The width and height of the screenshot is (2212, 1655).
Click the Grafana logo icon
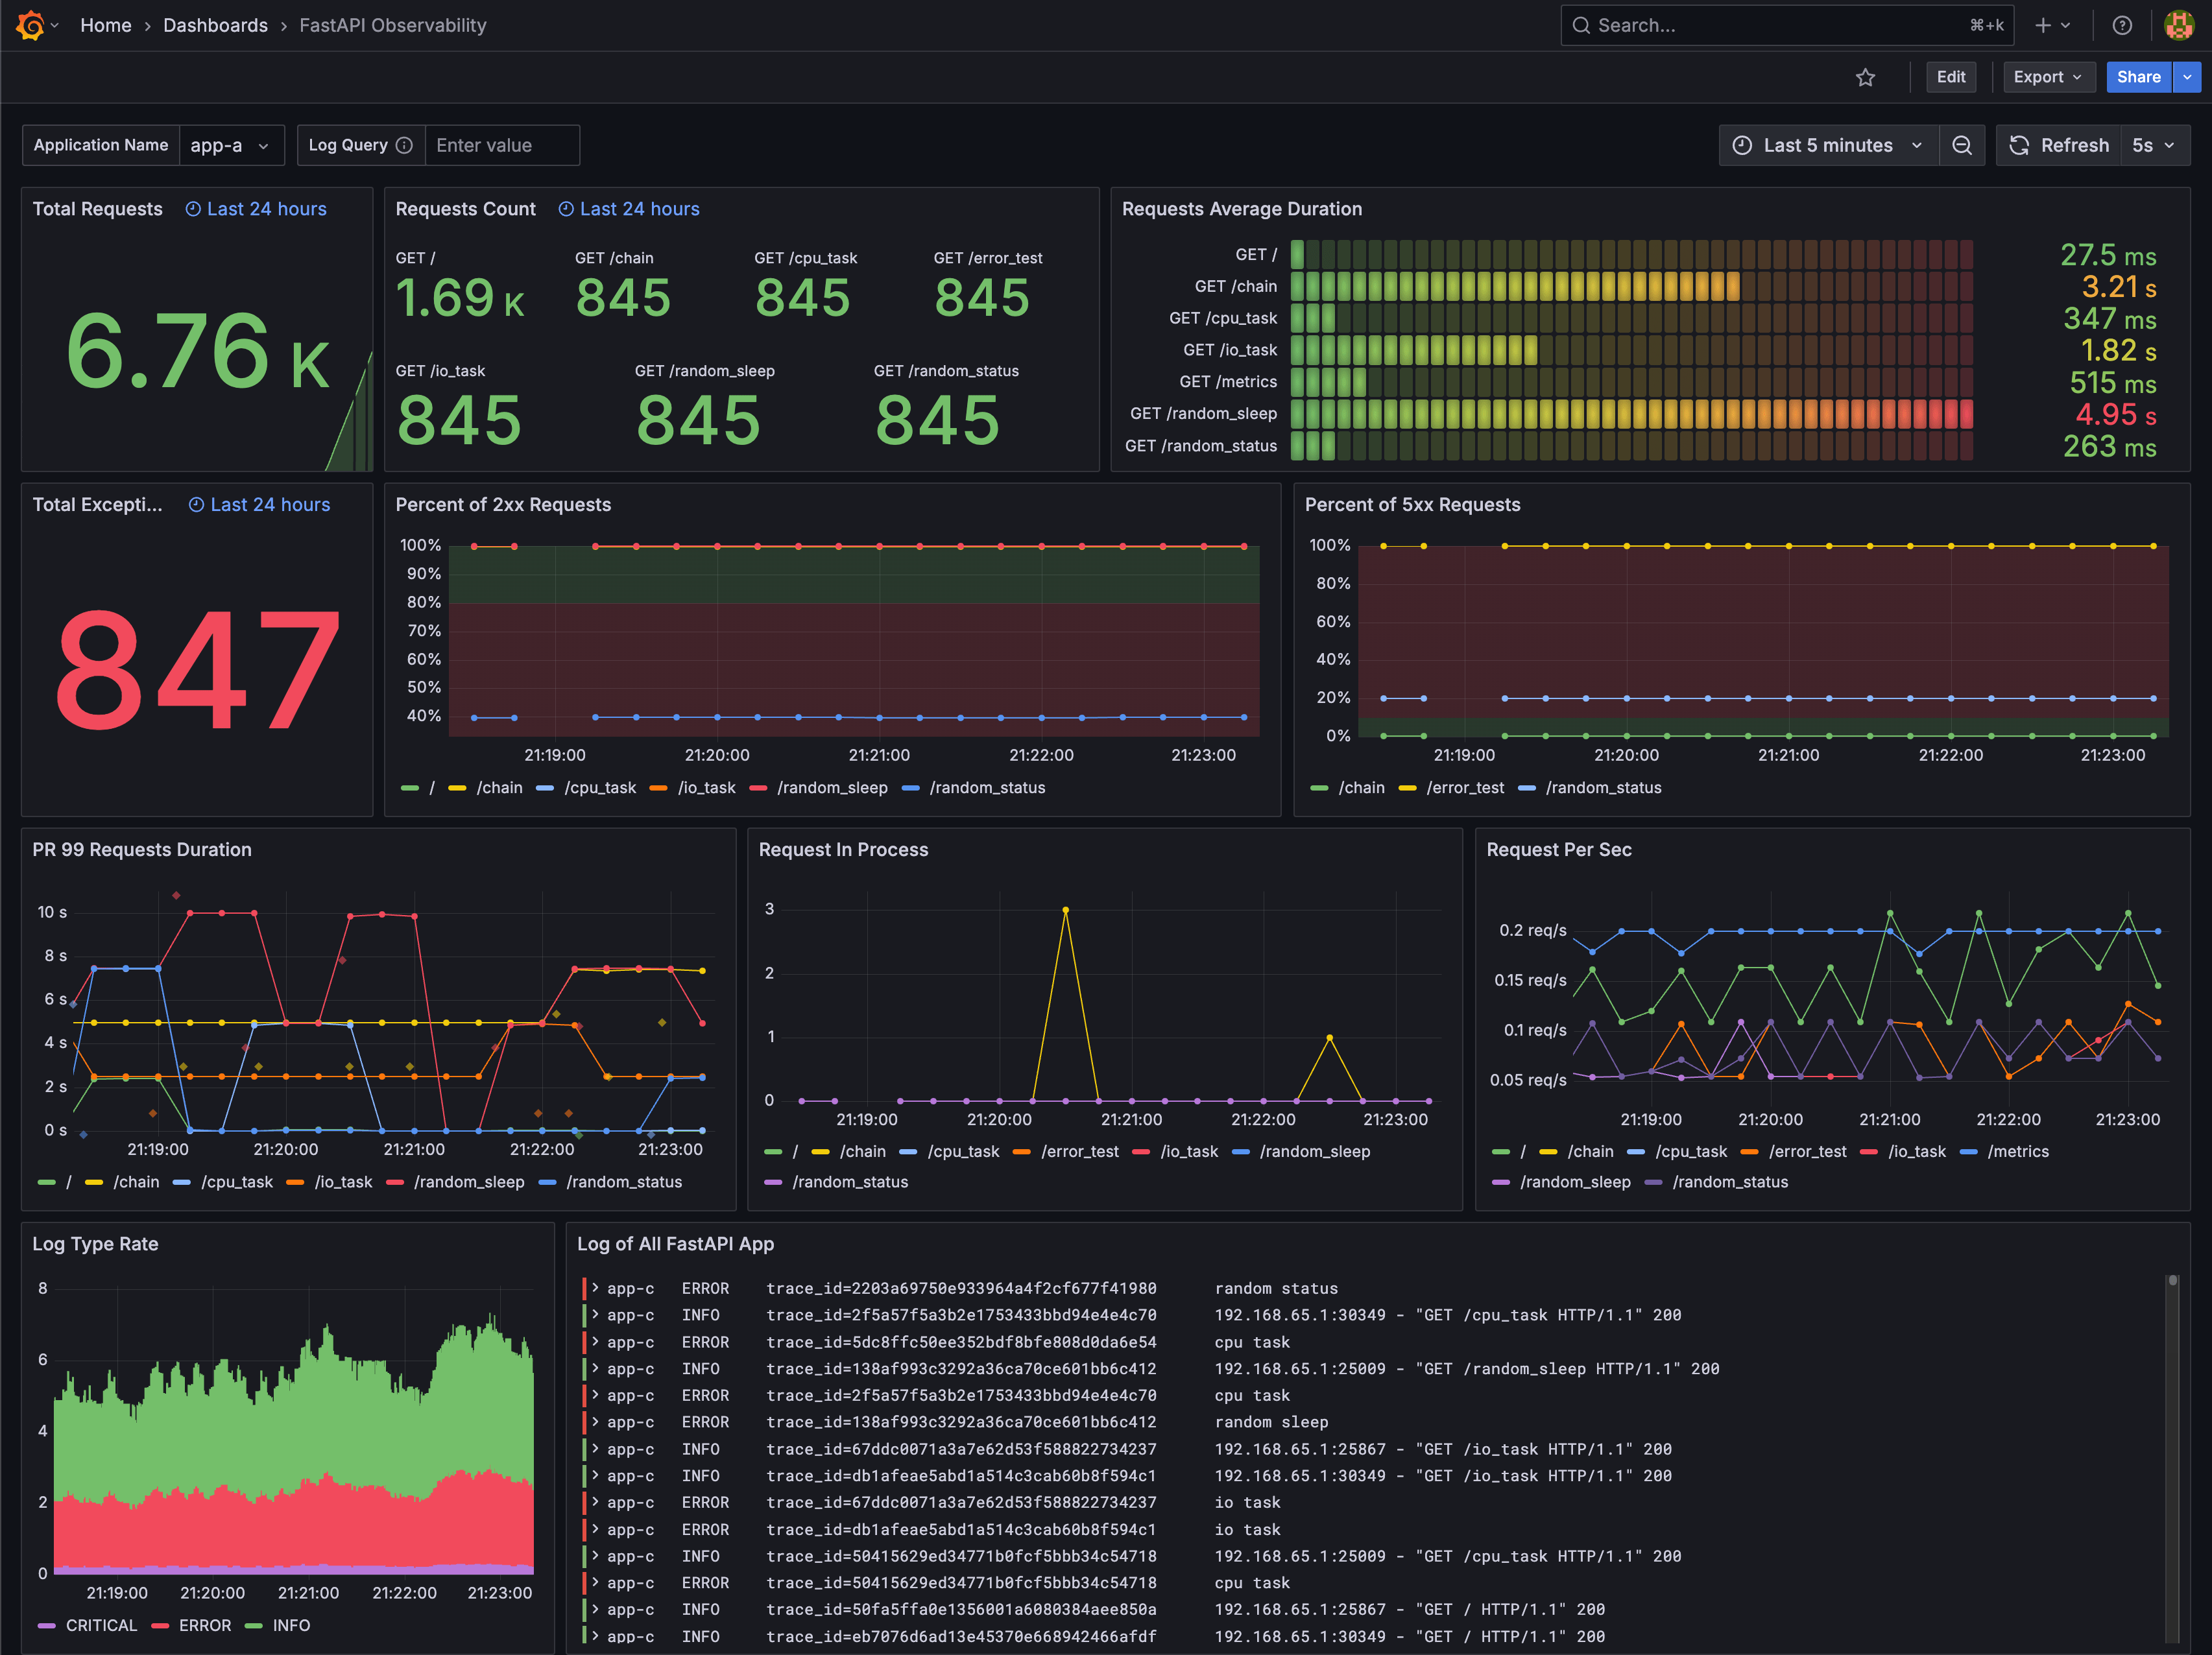pos(30,25)
